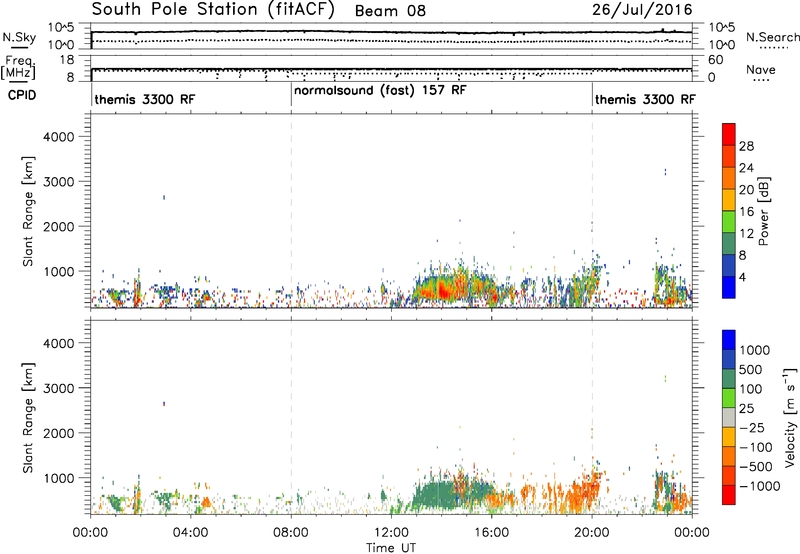Click 'Velocity [m s-1]' colorbar label
Viewport: 800px width, 554px height.
pyautogui.click(x=790, y=417)
